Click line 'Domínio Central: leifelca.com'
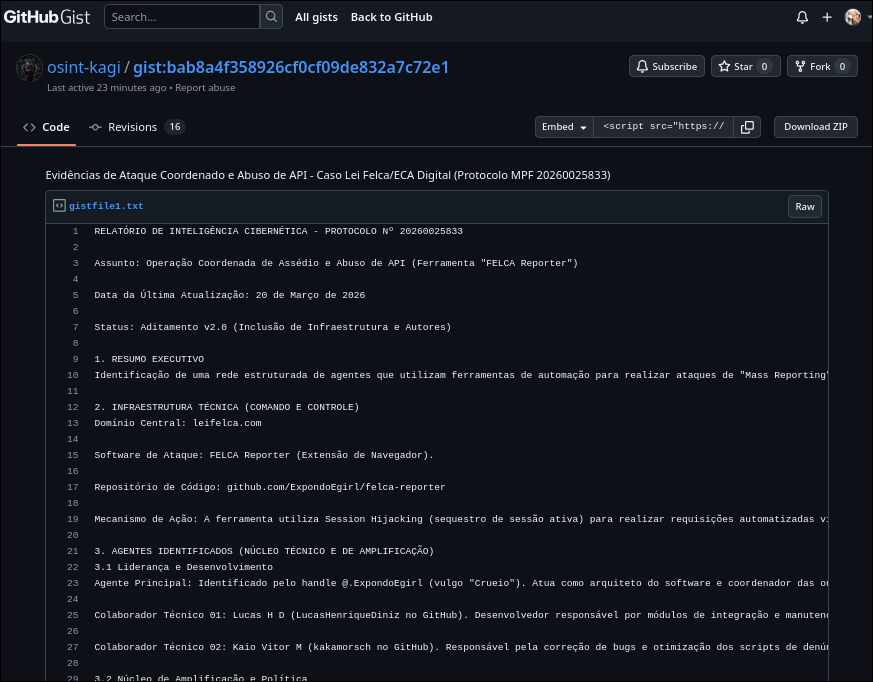The height and width of the screenshot is (682, 873). pyautogui.click(x=178, y=423)
